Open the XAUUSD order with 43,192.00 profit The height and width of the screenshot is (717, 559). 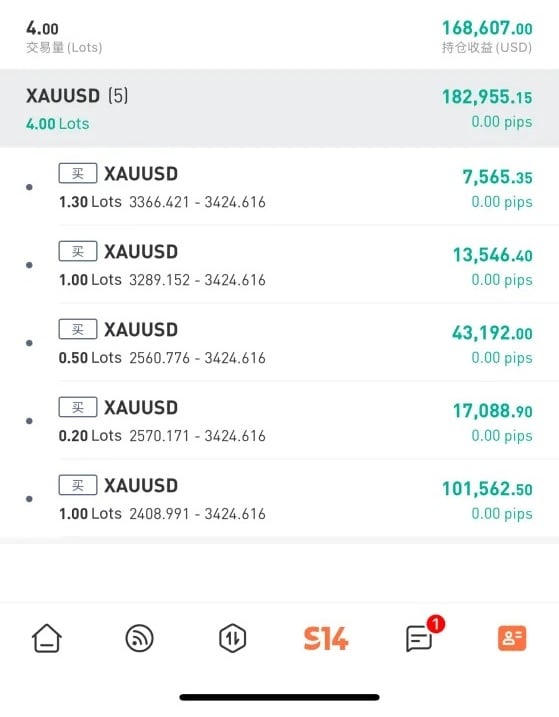[x=280, y=342]
